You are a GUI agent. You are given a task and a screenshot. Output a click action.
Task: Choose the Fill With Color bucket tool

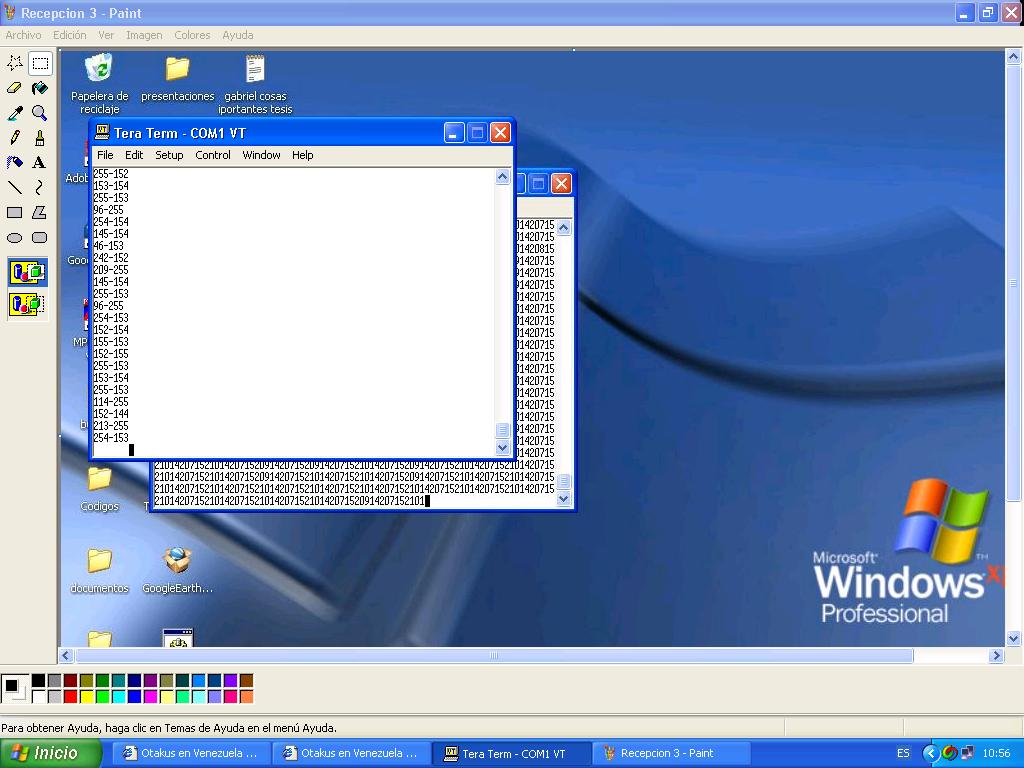[39, 88]
